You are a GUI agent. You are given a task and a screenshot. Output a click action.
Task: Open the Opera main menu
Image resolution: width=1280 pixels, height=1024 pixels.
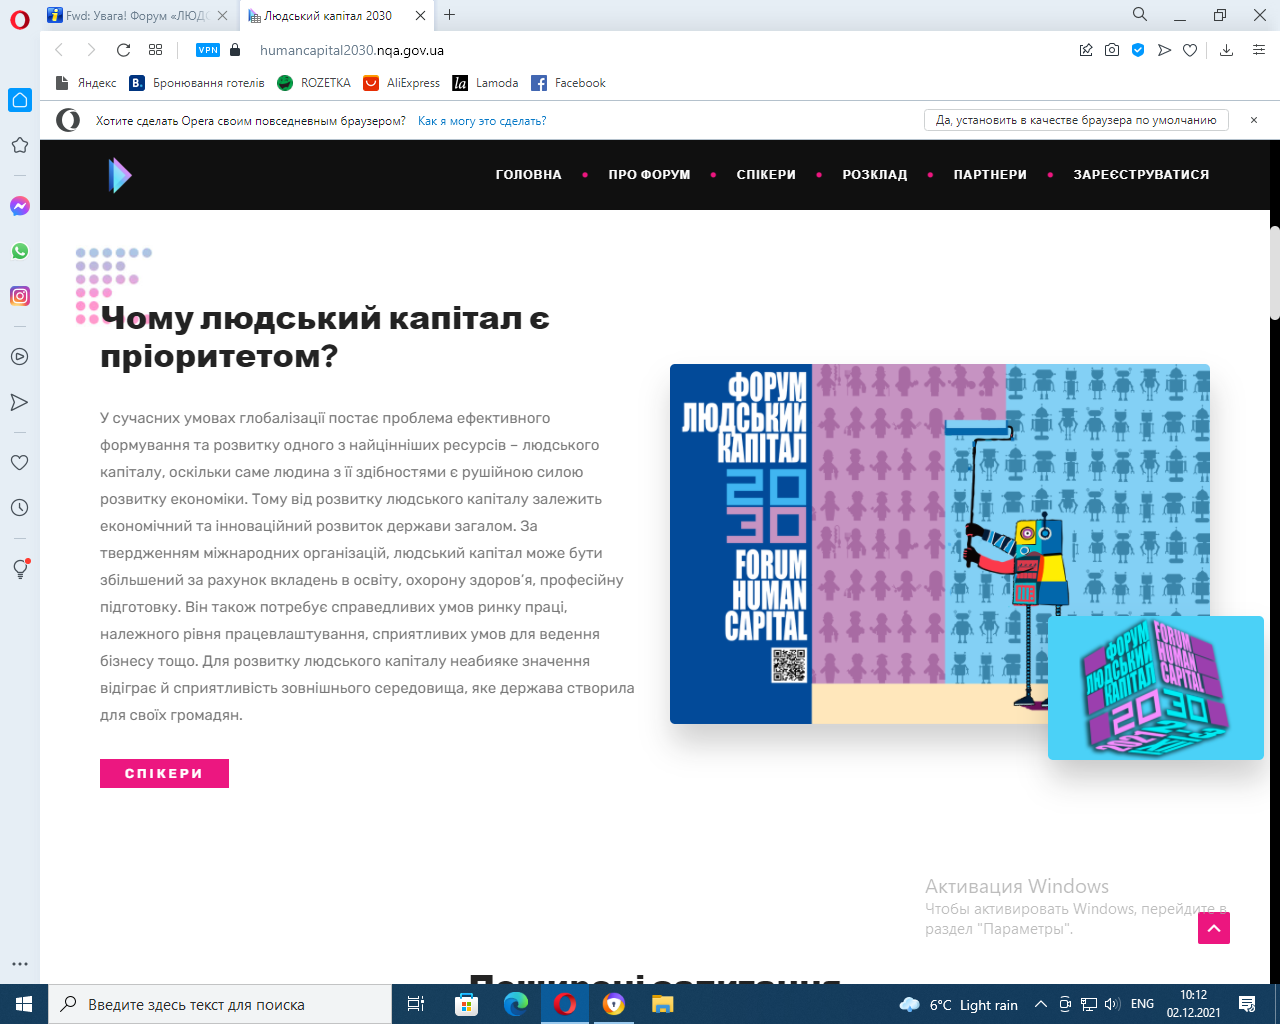pyautogui.click(x=19, y=18)
